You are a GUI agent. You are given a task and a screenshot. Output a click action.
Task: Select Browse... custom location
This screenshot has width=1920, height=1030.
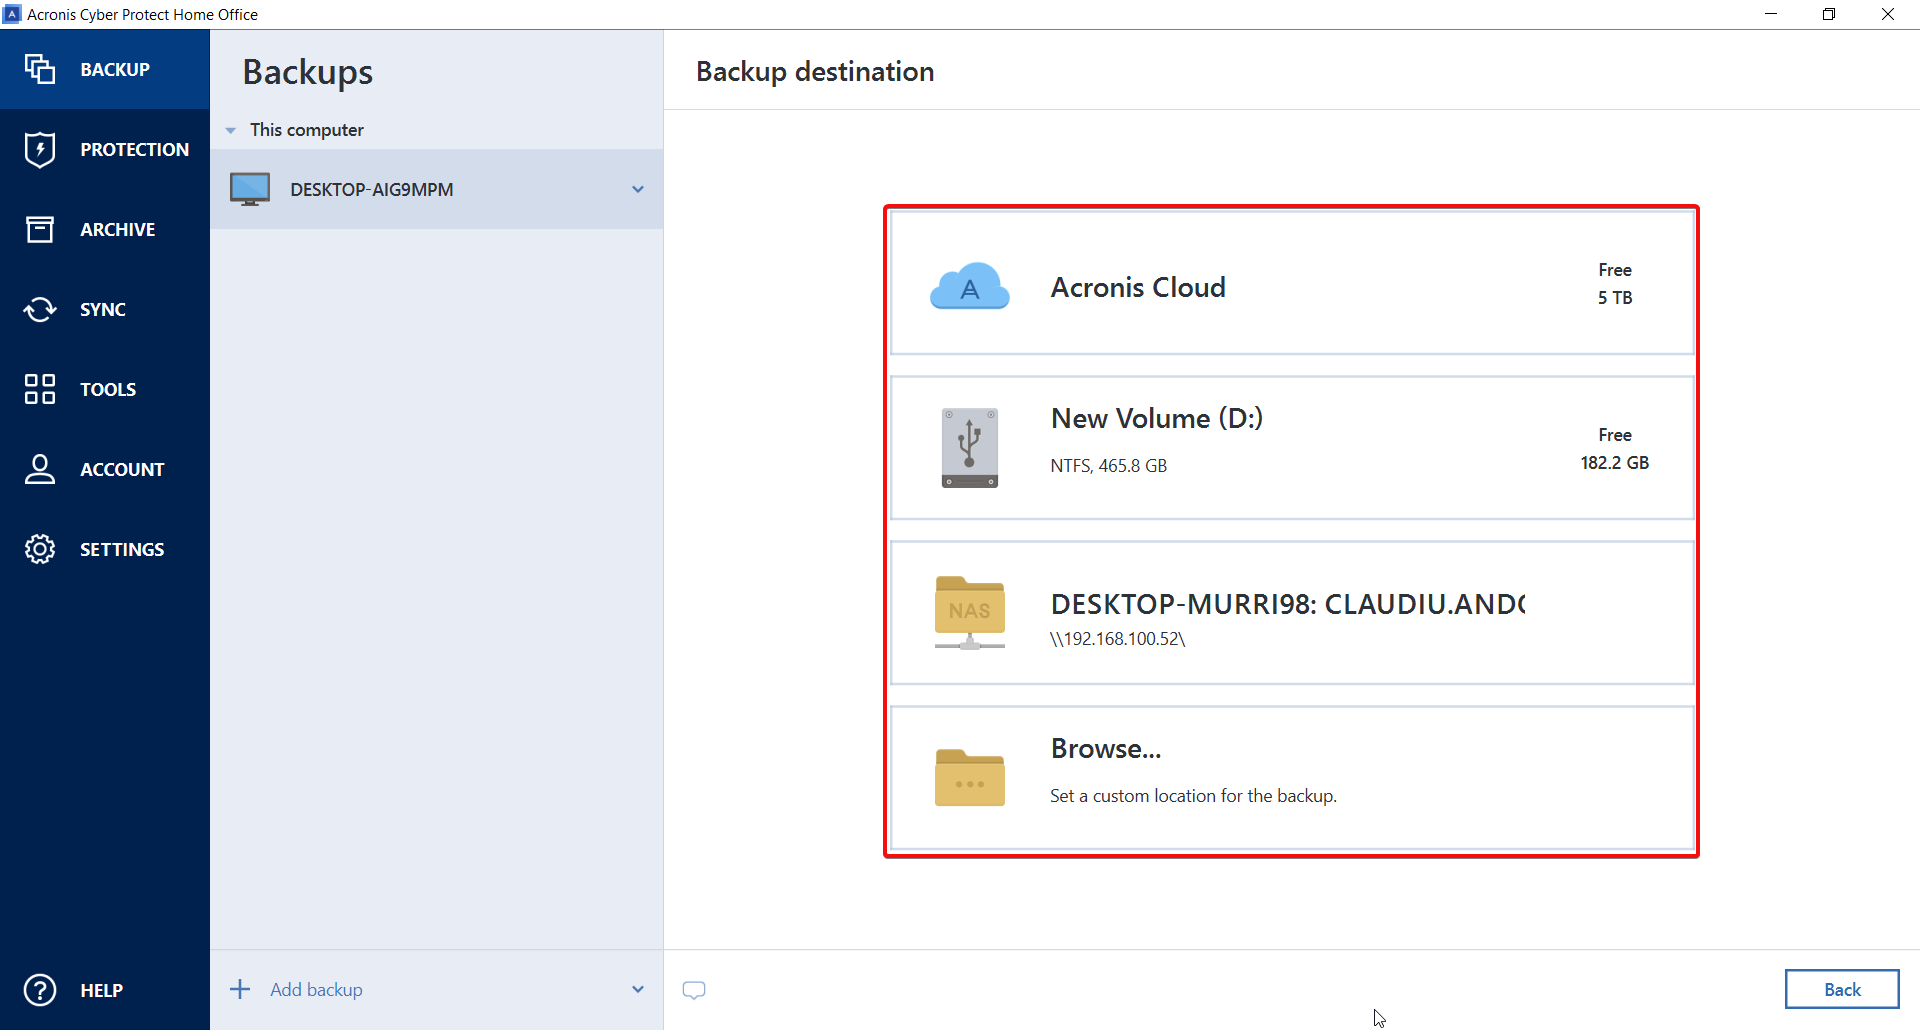pyautogui.click(x=1292, y=778)
